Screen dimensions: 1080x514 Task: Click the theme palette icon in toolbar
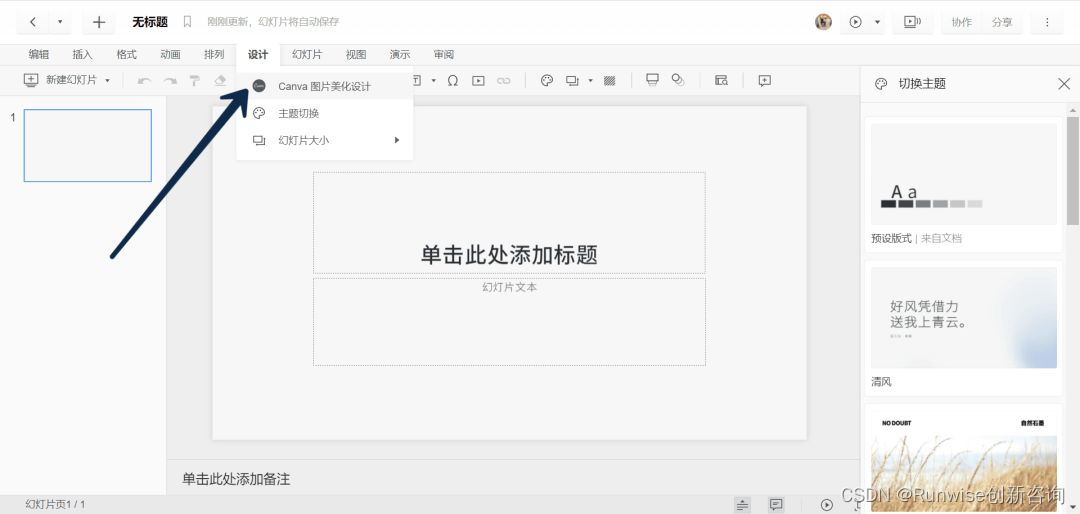547,81
